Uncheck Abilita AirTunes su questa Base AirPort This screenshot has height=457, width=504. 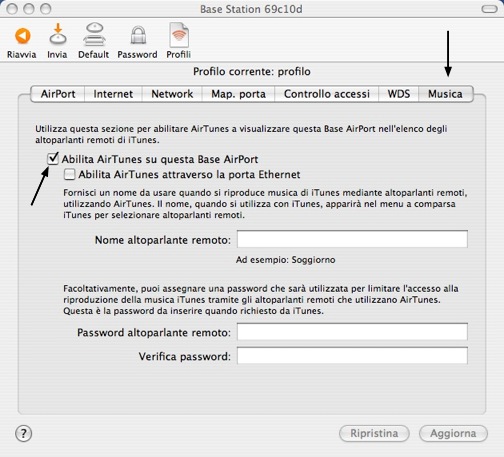click(x=53, y=159)
